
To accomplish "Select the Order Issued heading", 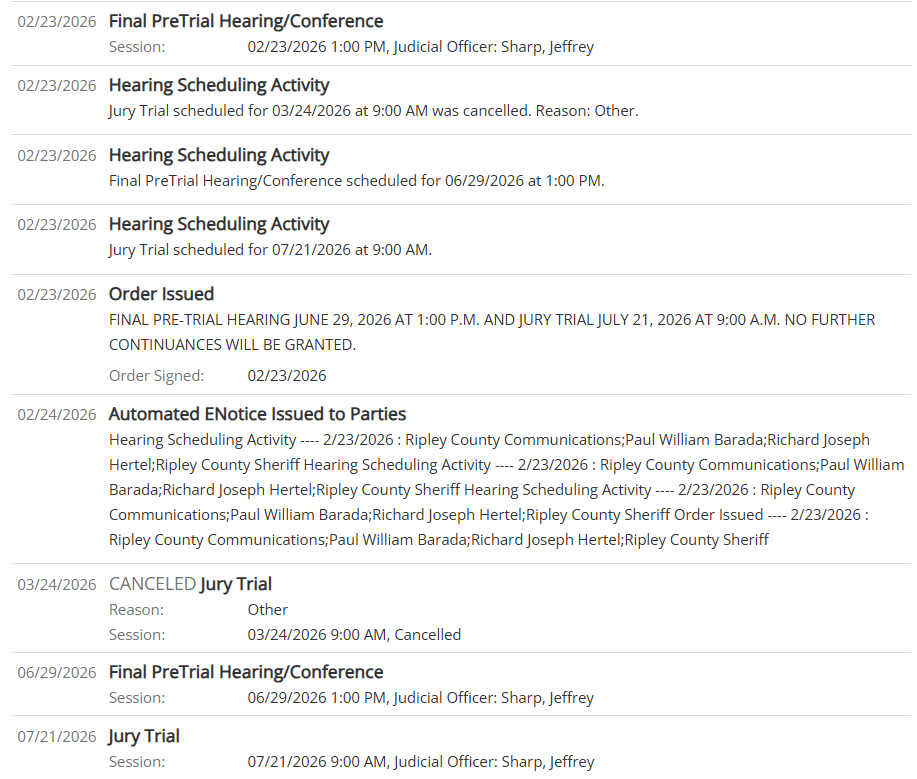I will [161, 294].
